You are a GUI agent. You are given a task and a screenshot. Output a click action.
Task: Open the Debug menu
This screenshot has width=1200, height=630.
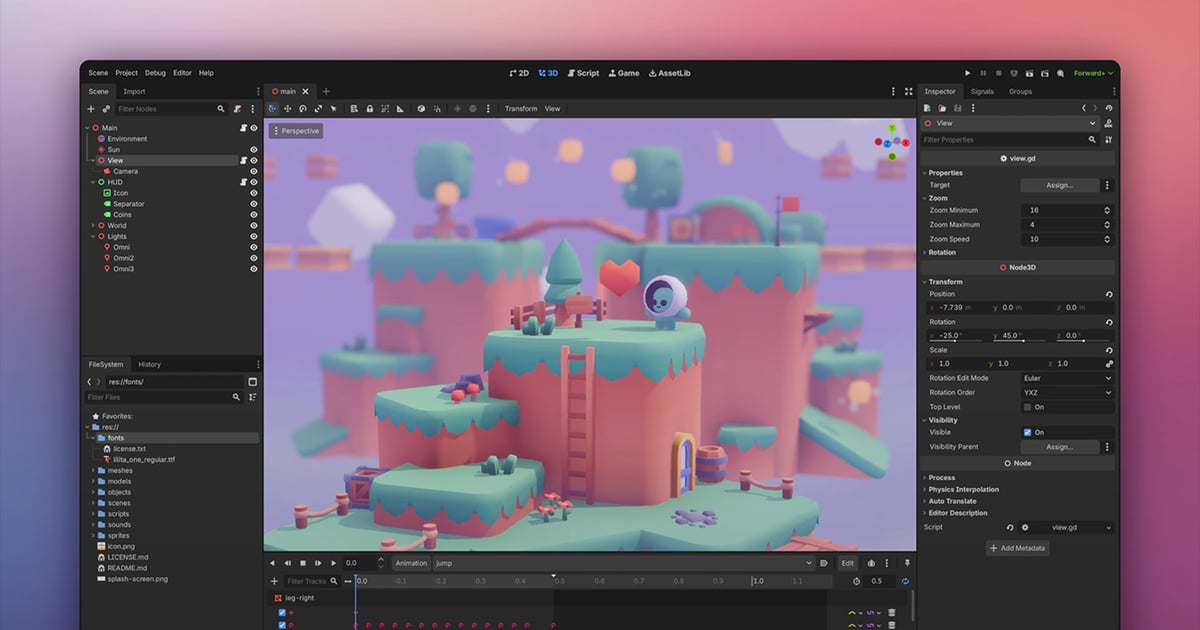point(155,73)
